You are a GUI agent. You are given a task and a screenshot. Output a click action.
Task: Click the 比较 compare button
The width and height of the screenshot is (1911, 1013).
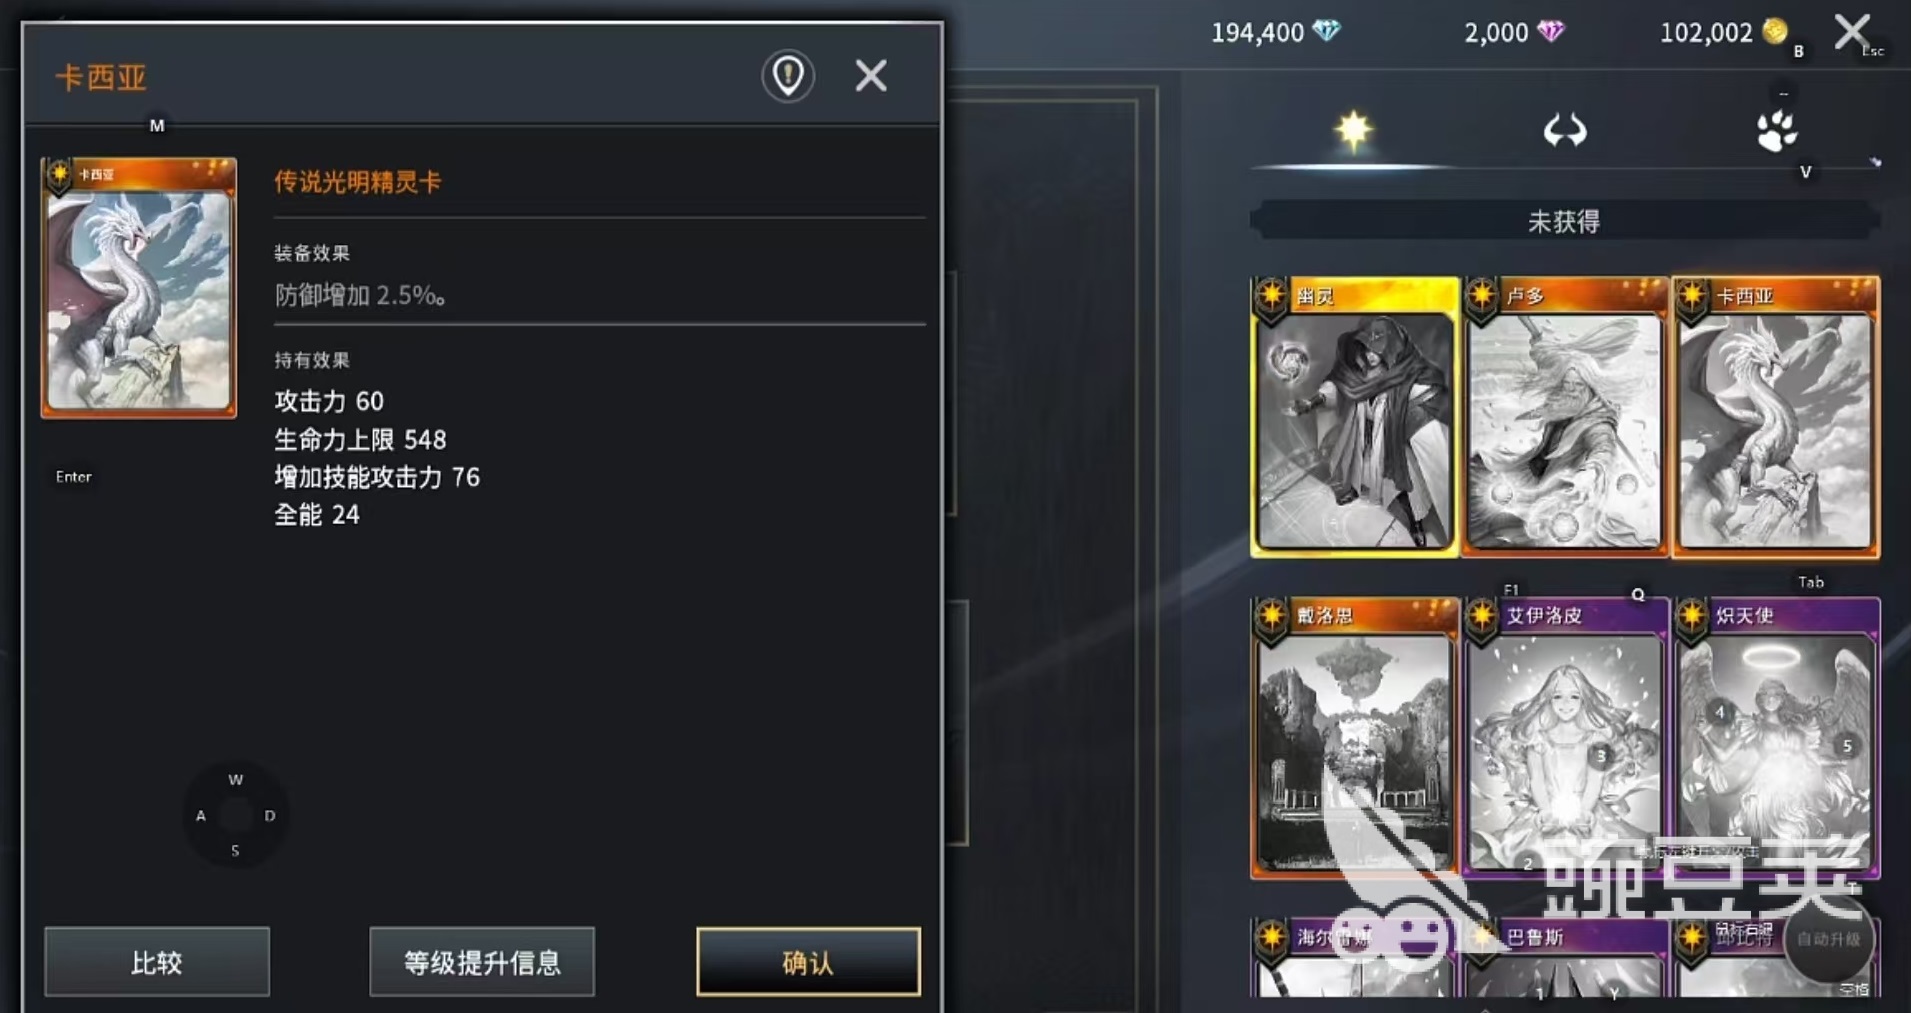pos(157,962)
